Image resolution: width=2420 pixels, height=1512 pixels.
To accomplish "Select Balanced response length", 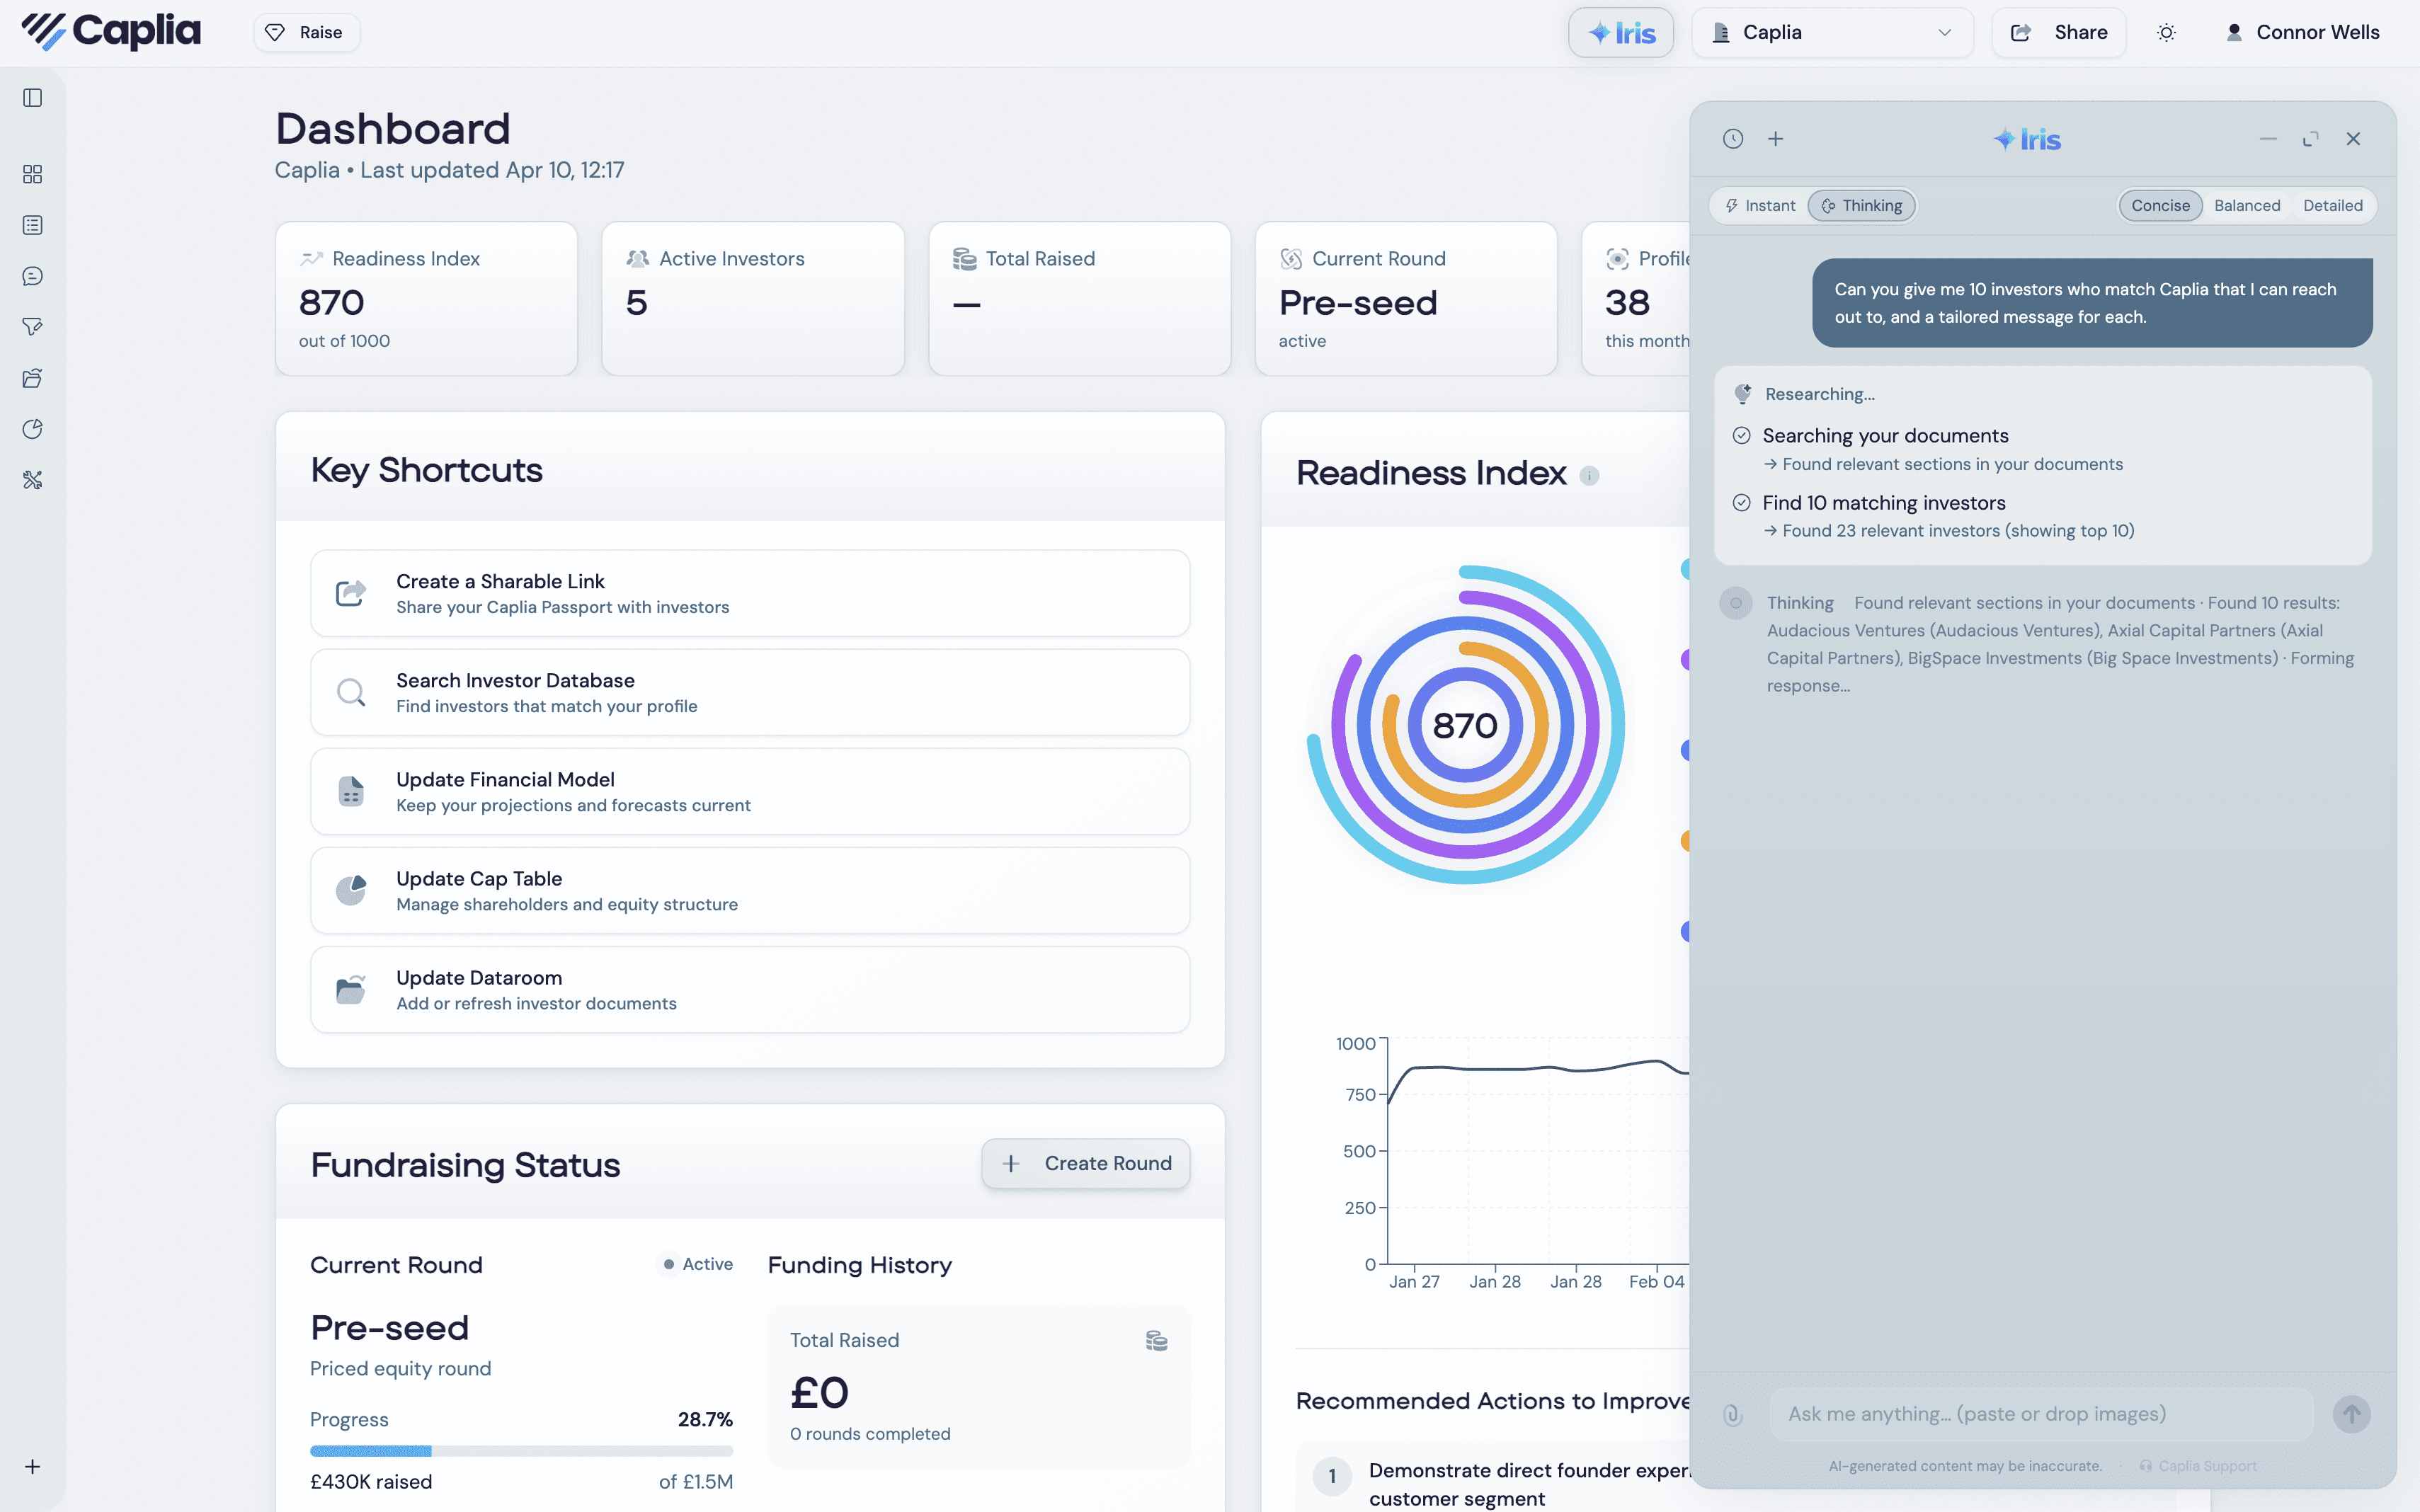I will [x=2247, y=206].
